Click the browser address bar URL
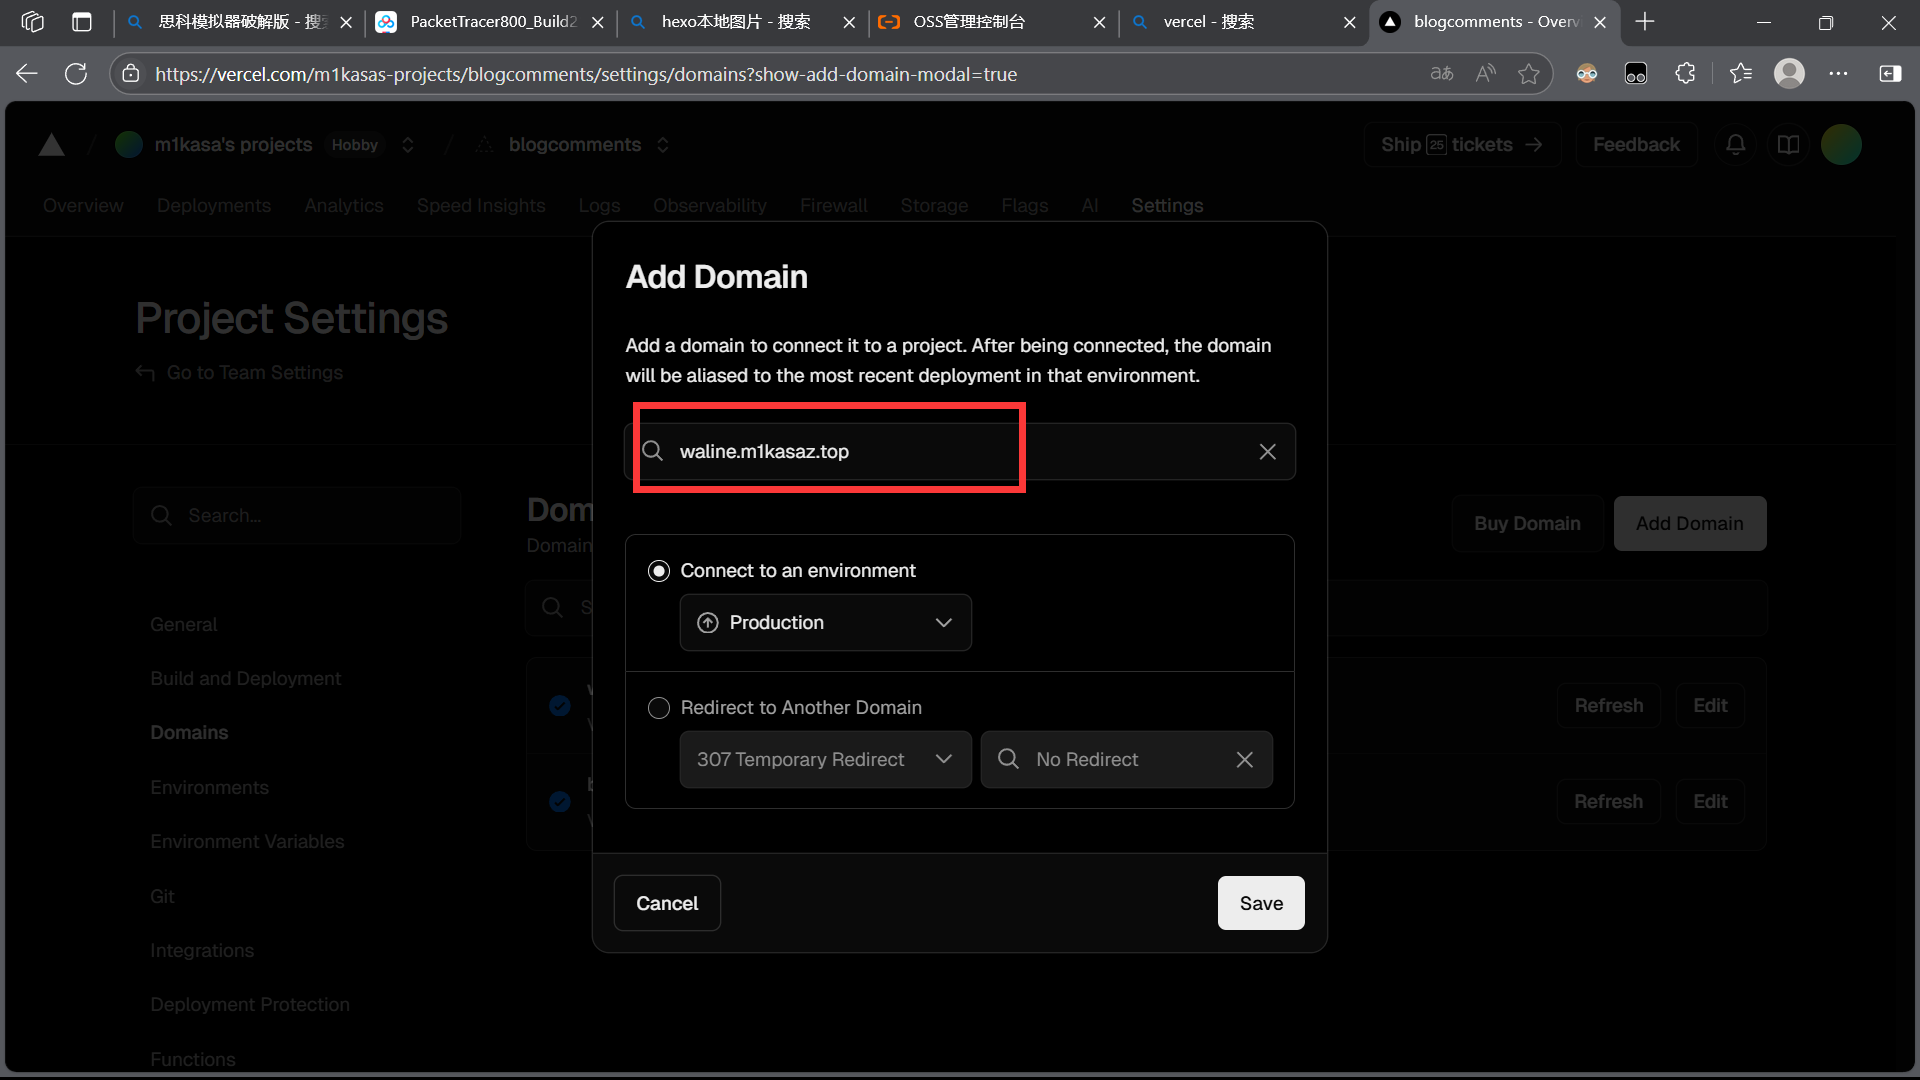The image size is (1920, 1080). click(x=586, y=74)
